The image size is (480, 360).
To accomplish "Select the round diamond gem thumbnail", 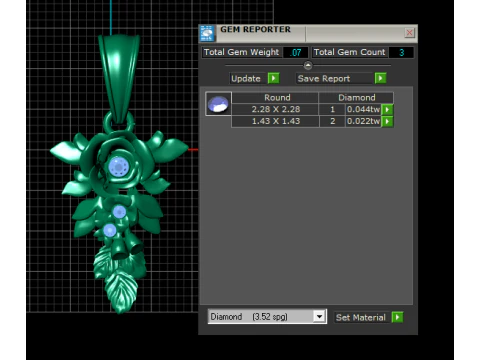I will click(218, 104).
